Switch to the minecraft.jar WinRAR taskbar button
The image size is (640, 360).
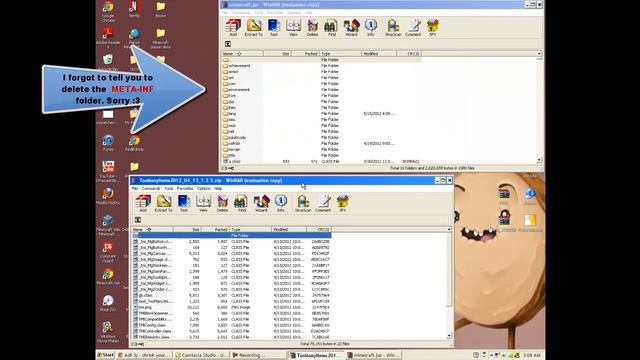coord(373,355)
